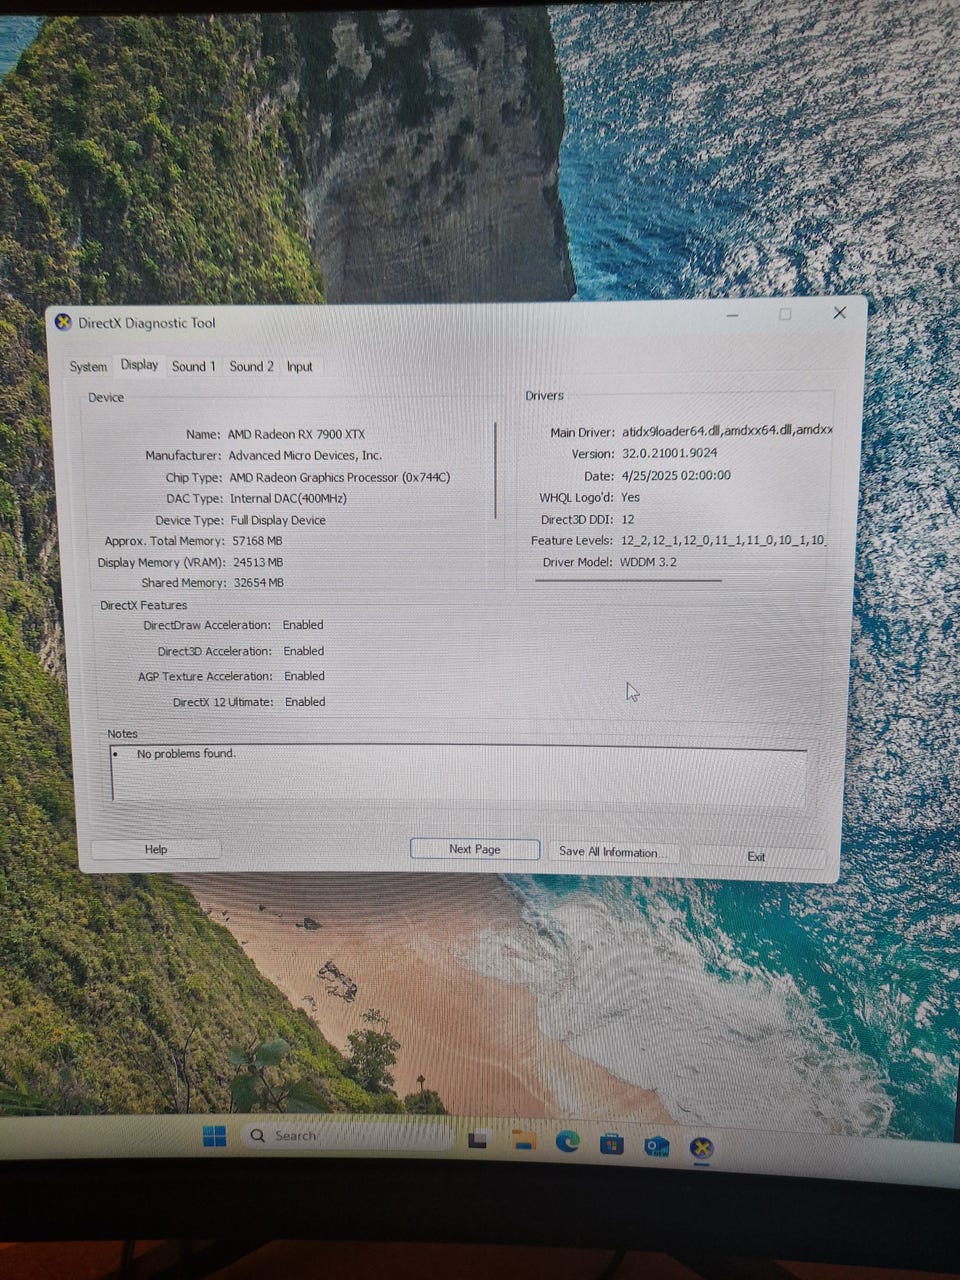This screenshot has width=960, height=1280.
Task: Click WHQL Logo'd value 'Yes'
Action: pyautogui.click(x=630, y=497)
